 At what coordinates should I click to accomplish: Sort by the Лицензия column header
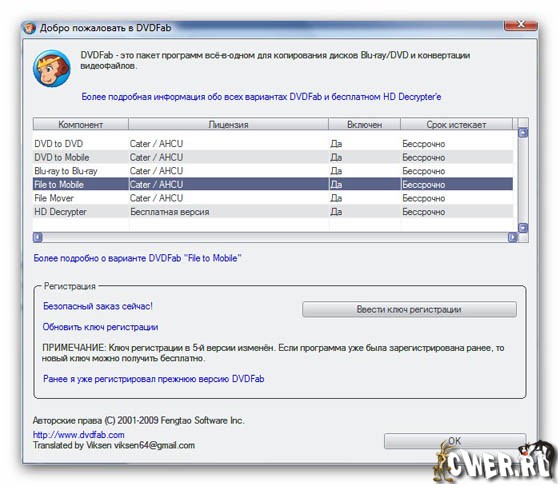[228, 124]
